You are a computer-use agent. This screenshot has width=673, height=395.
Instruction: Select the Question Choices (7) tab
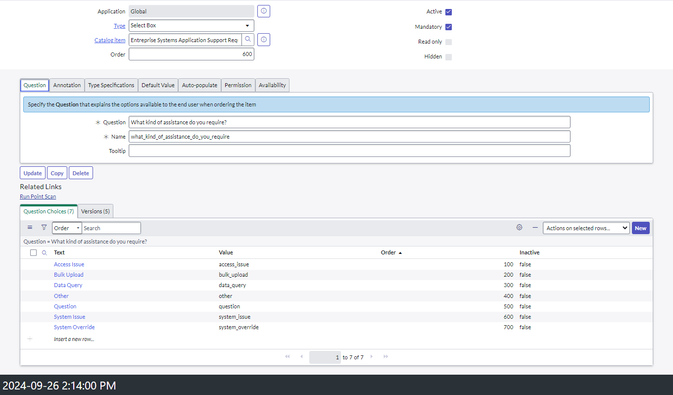[49, 211]
